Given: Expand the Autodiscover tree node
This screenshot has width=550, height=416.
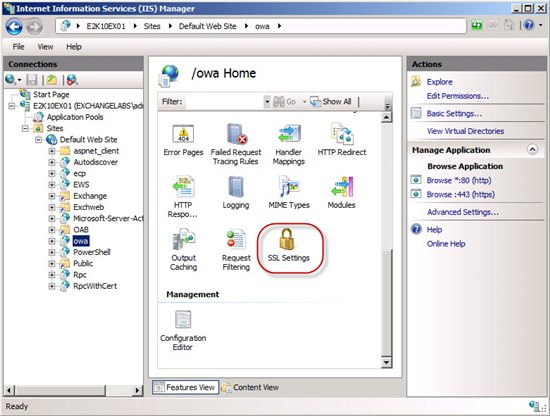Looking at the screenshot, I should (x=52, y=162).
